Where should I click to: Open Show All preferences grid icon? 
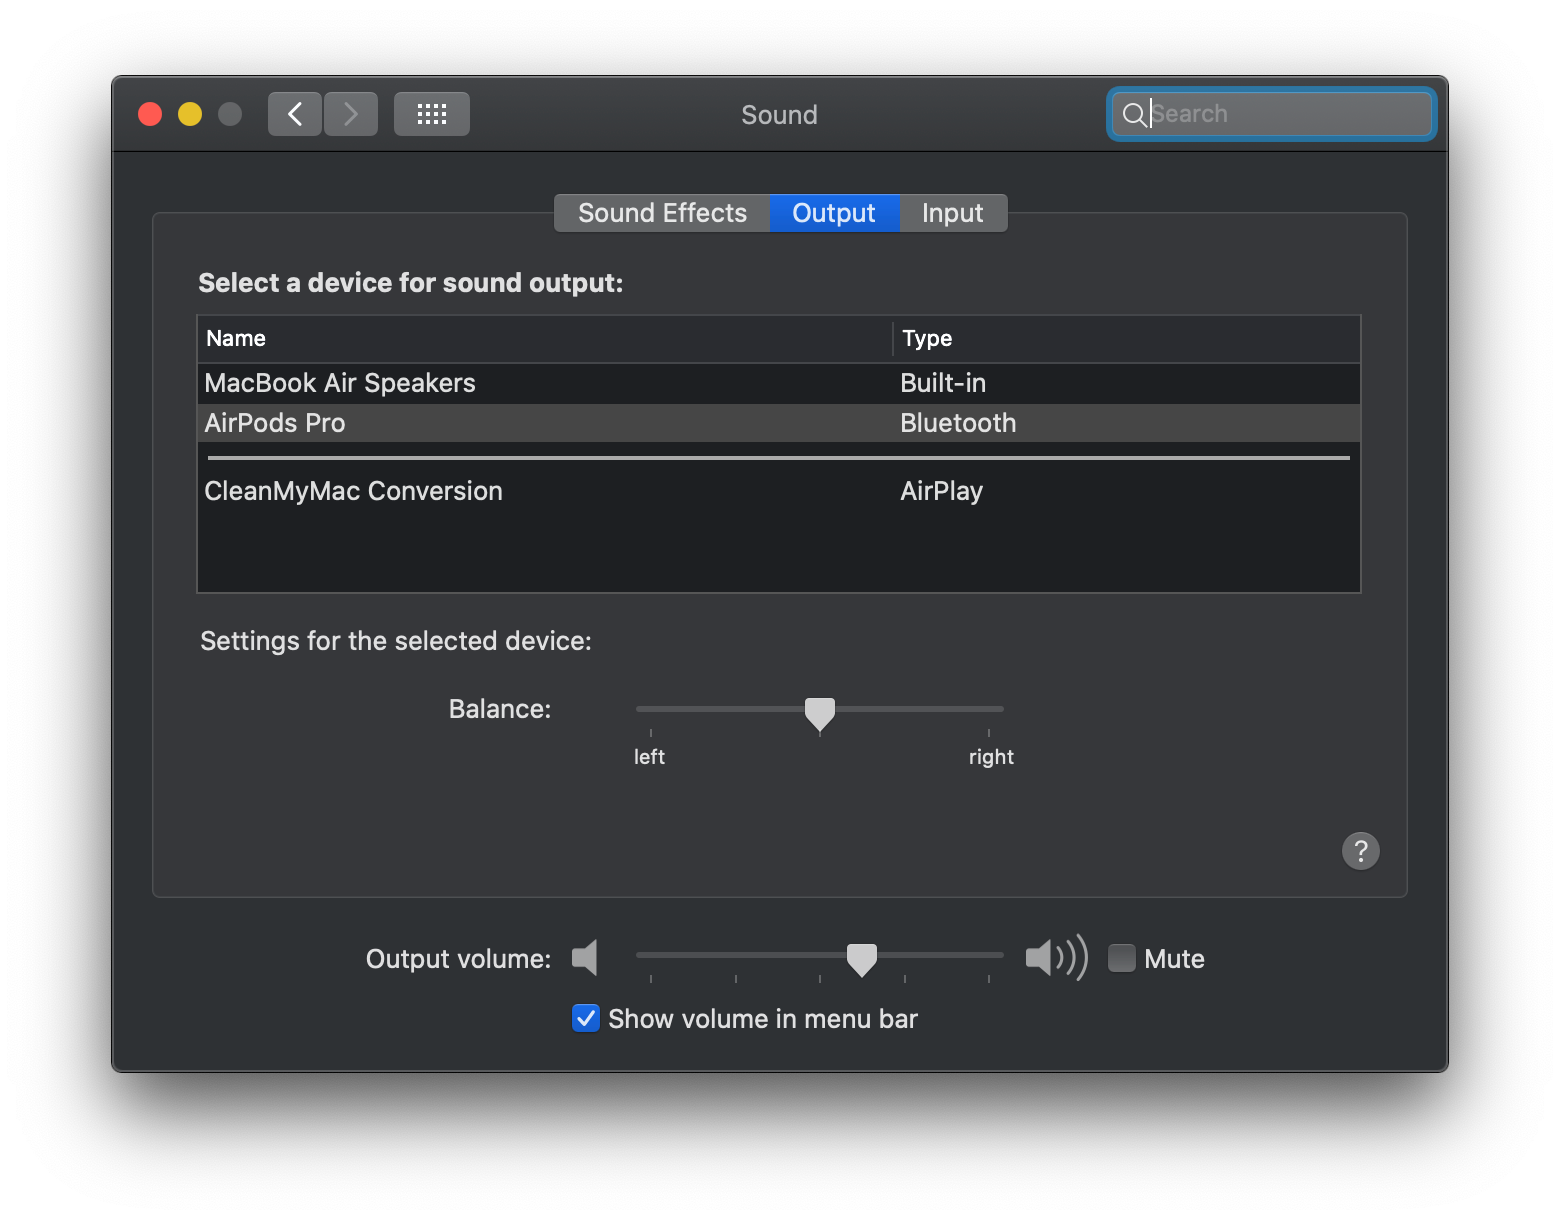[x=431, y=113]
